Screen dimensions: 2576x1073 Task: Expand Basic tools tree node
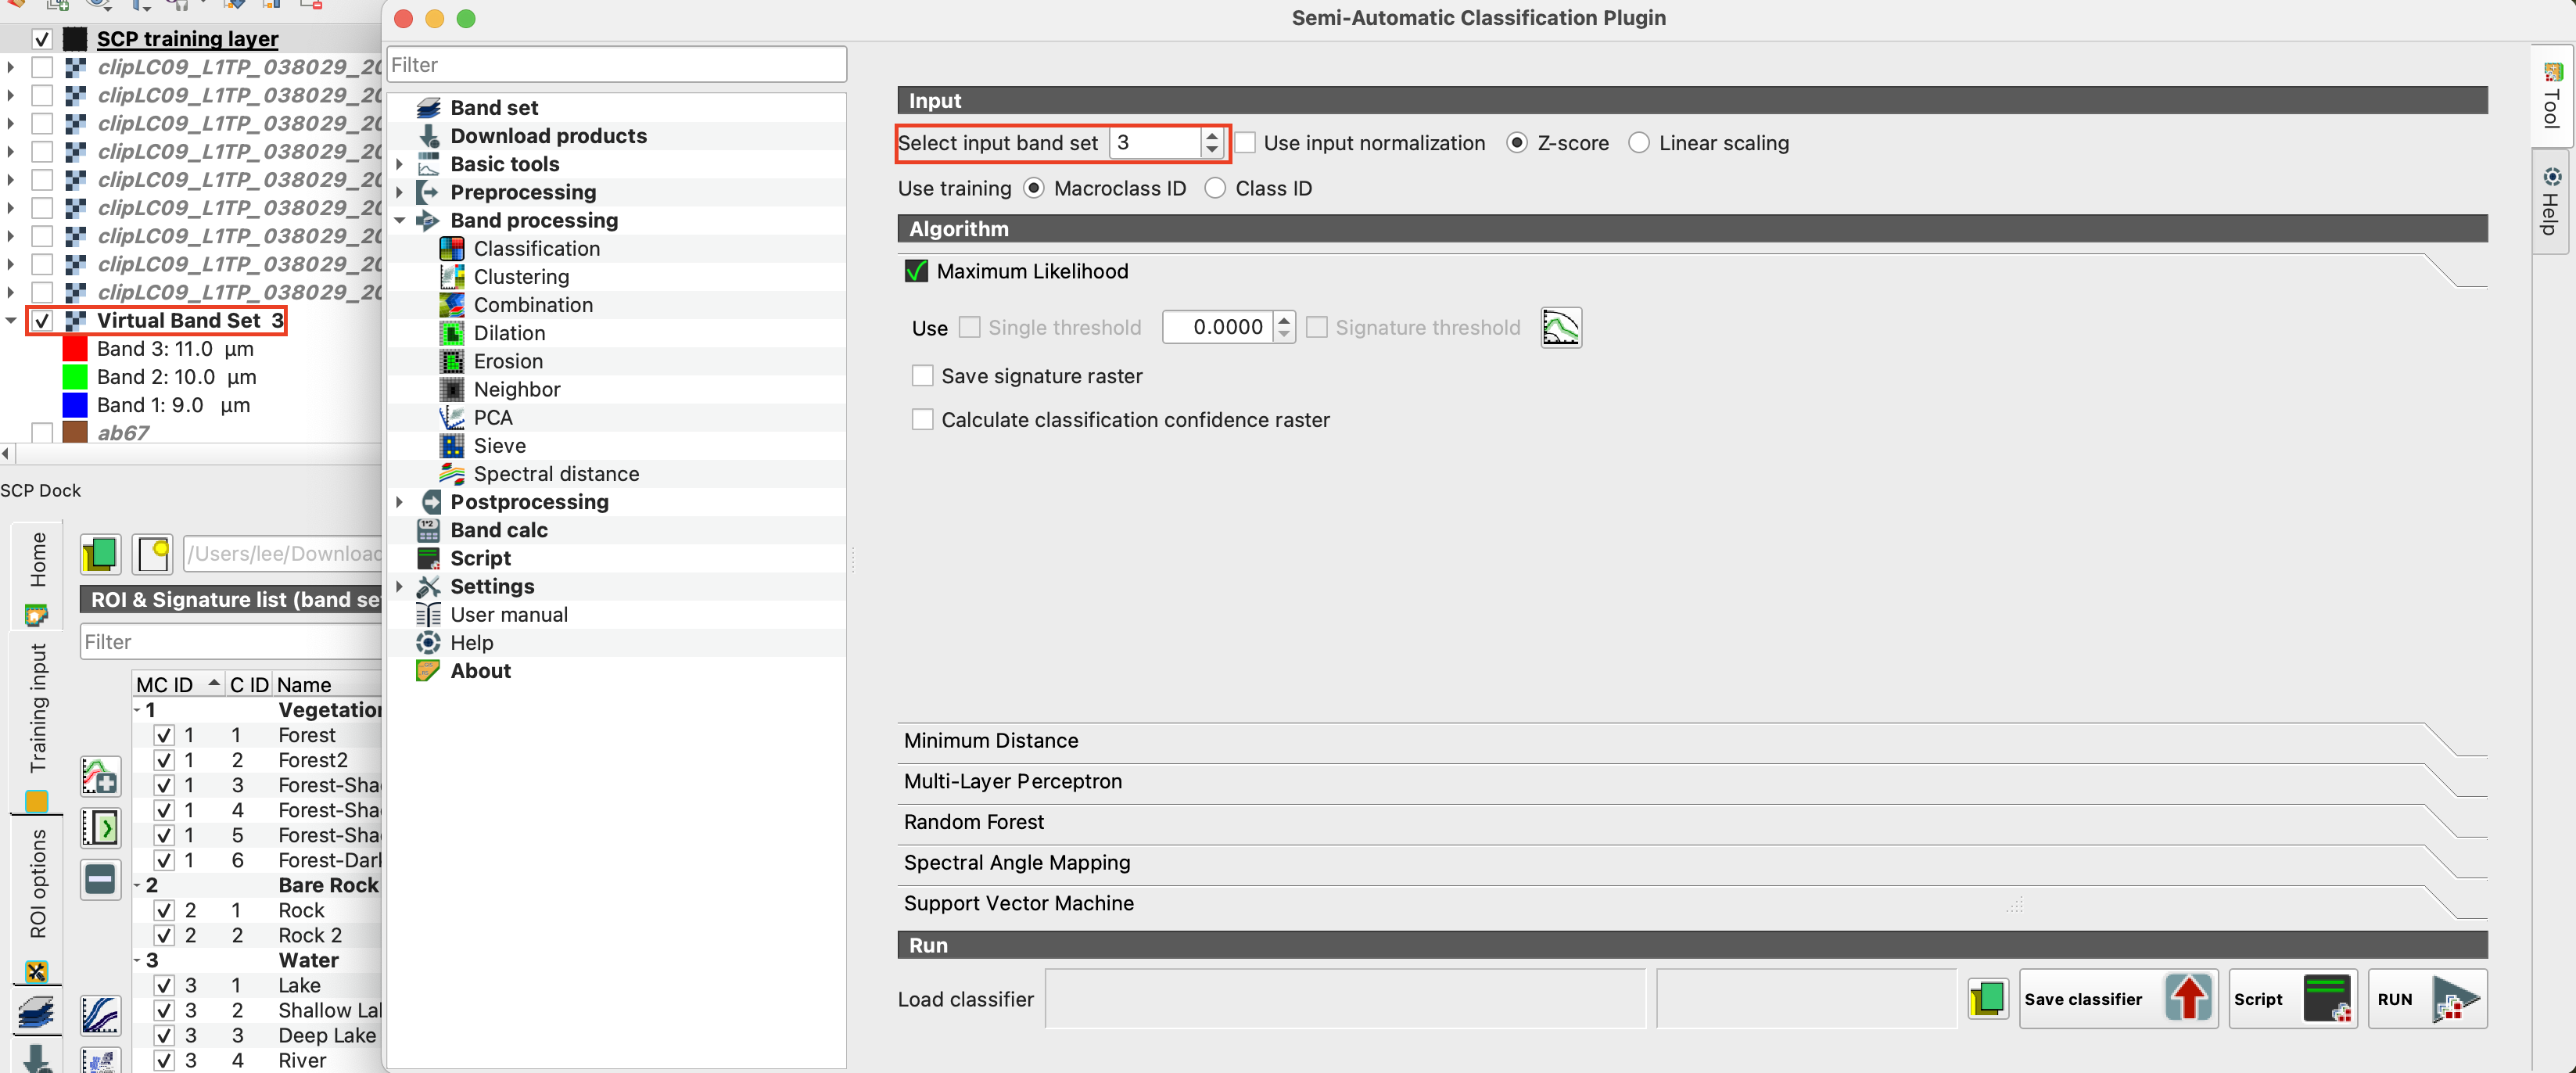coord(400,163)
